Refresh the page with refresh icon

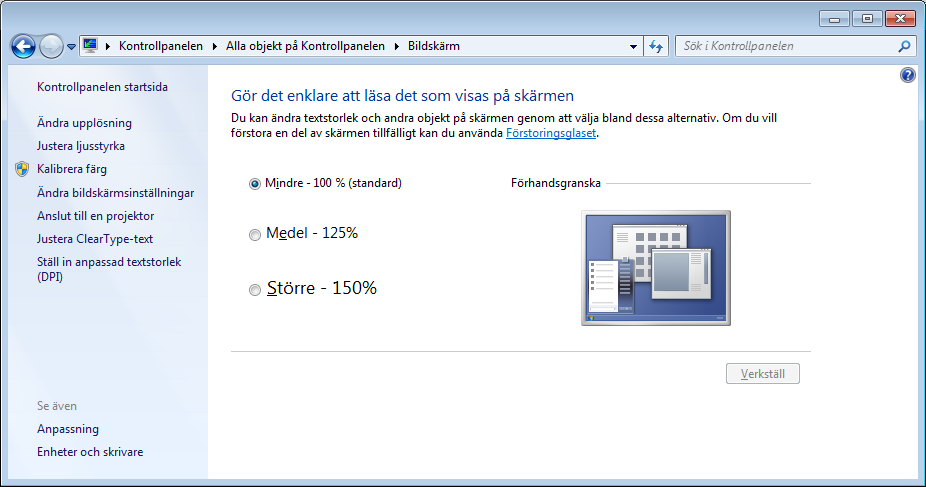[x=656, y=46]
